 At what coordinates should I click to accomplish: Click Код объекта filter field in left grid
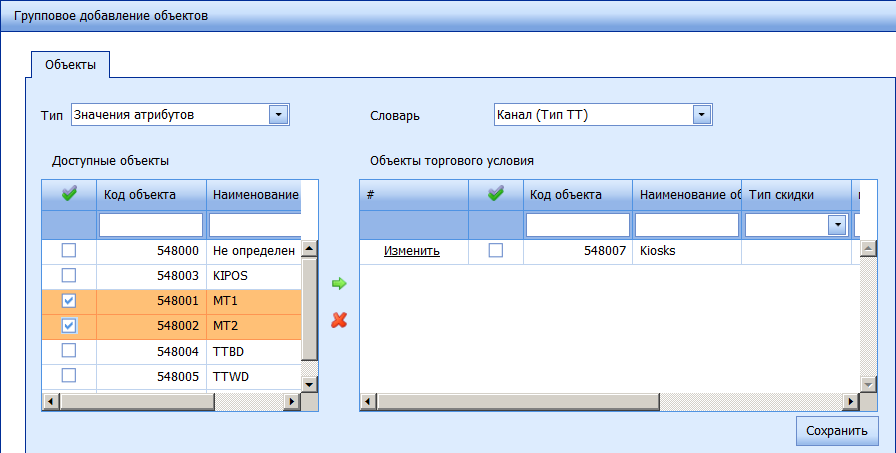tap(151, 226)
